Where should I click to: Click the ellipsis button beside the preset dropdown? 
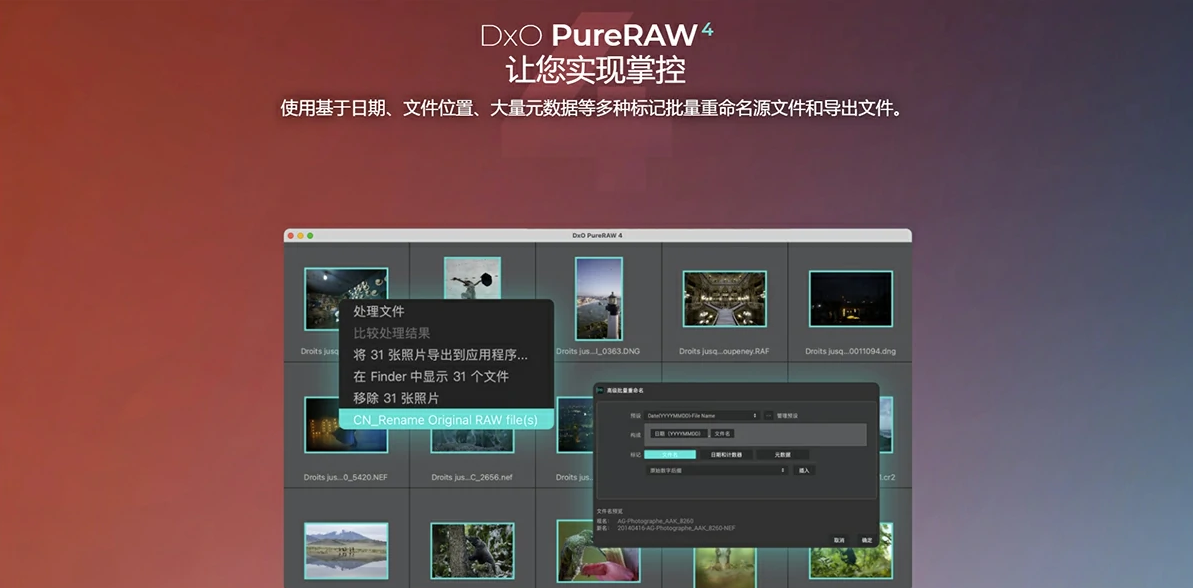(768, 415)
